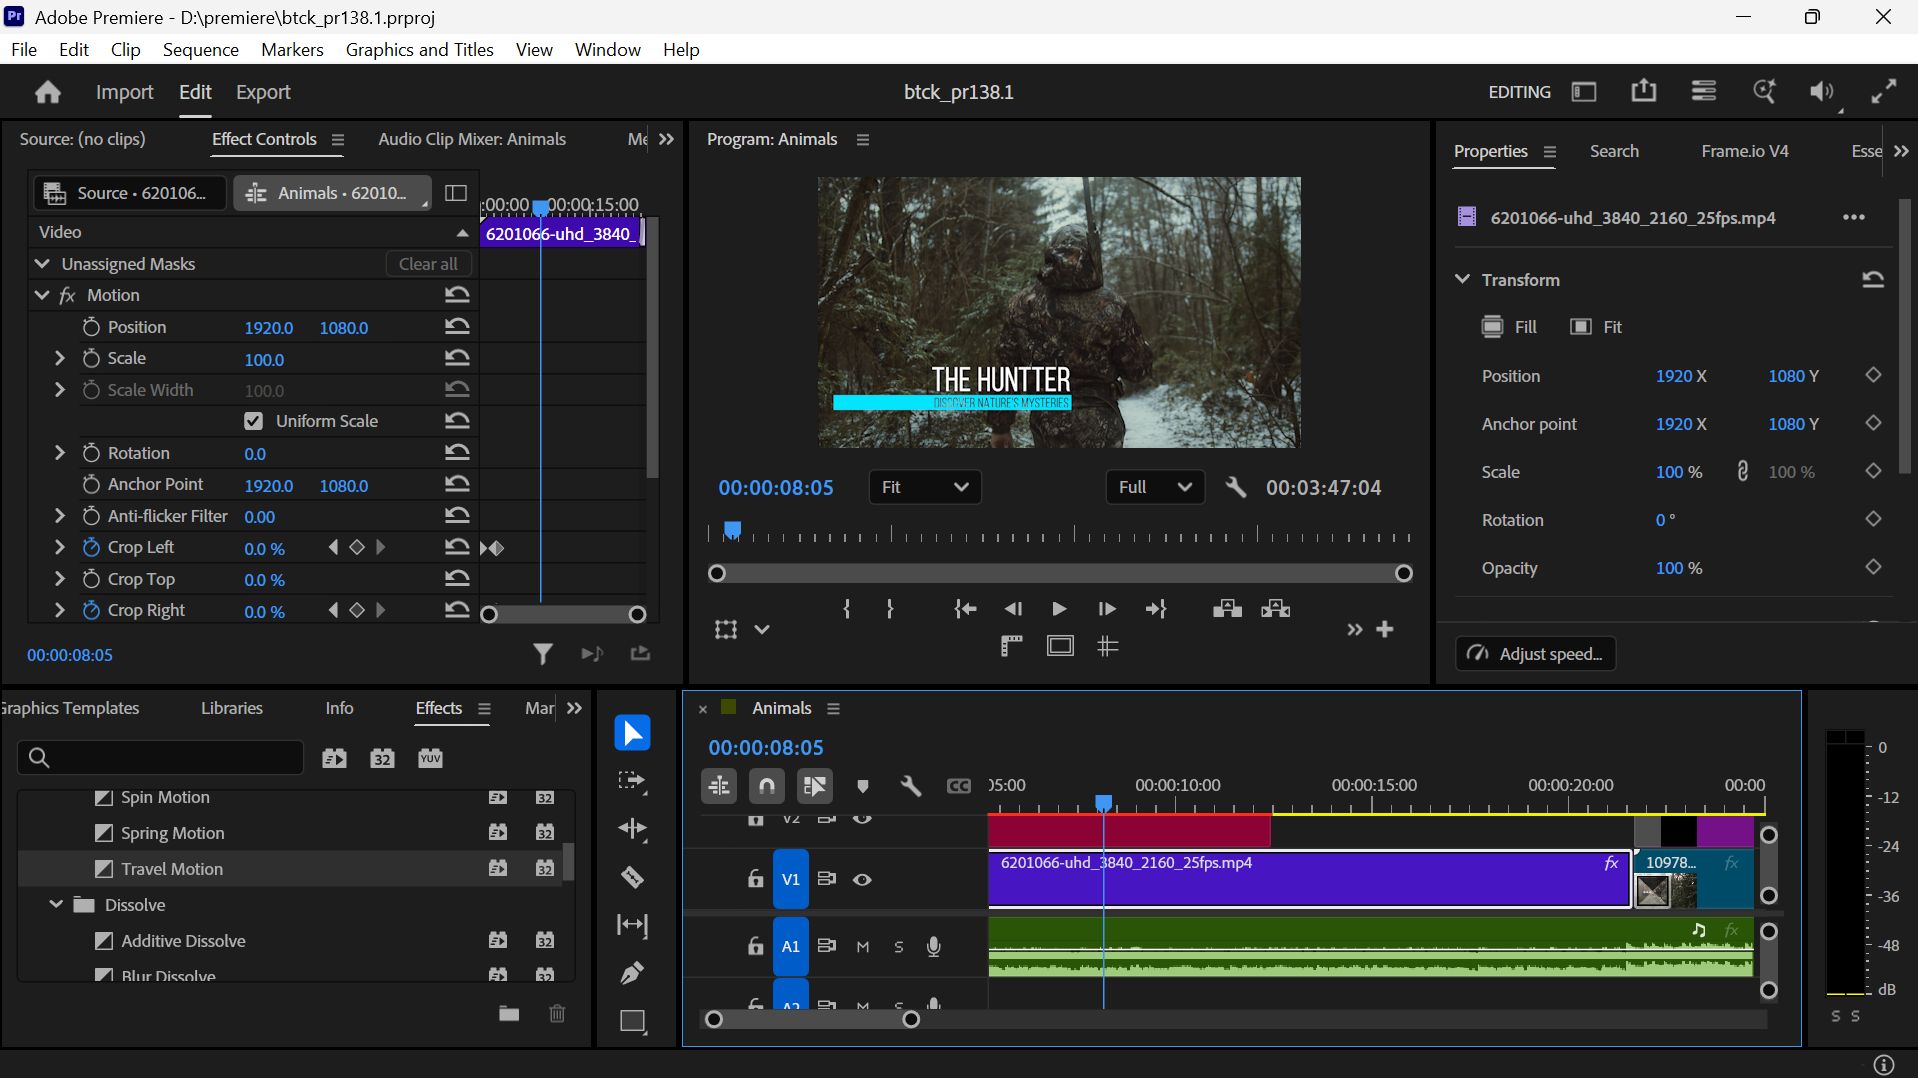Image resolution: width=1918 pixels, height=1078 pixels.
Task: Open the Graphics and Titles menu
Action: (x=419, y=50)
